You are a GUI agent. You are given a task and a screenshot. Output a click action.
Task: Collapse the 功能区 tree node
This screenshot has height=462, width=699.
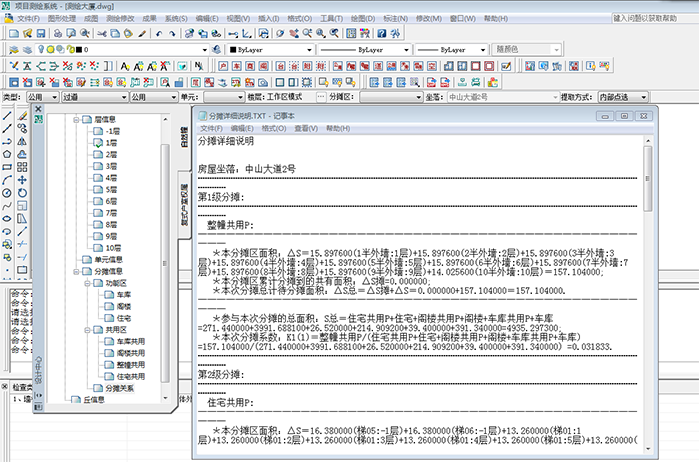click(87, 283)
